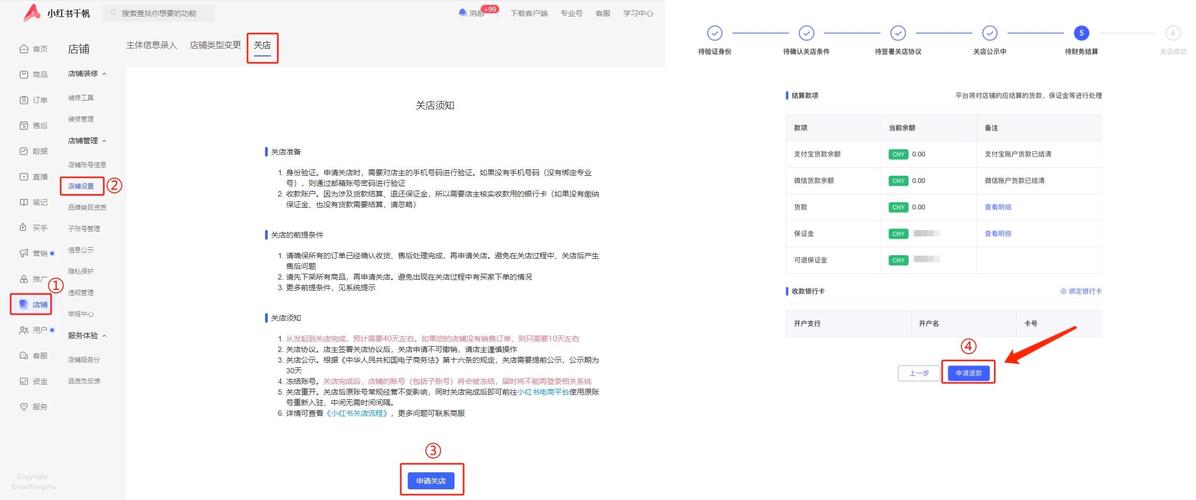Click the 开户支行 column header
The height and width of the screenshot is (500, 1196).
pyautogui.click(x=847, y=323)
